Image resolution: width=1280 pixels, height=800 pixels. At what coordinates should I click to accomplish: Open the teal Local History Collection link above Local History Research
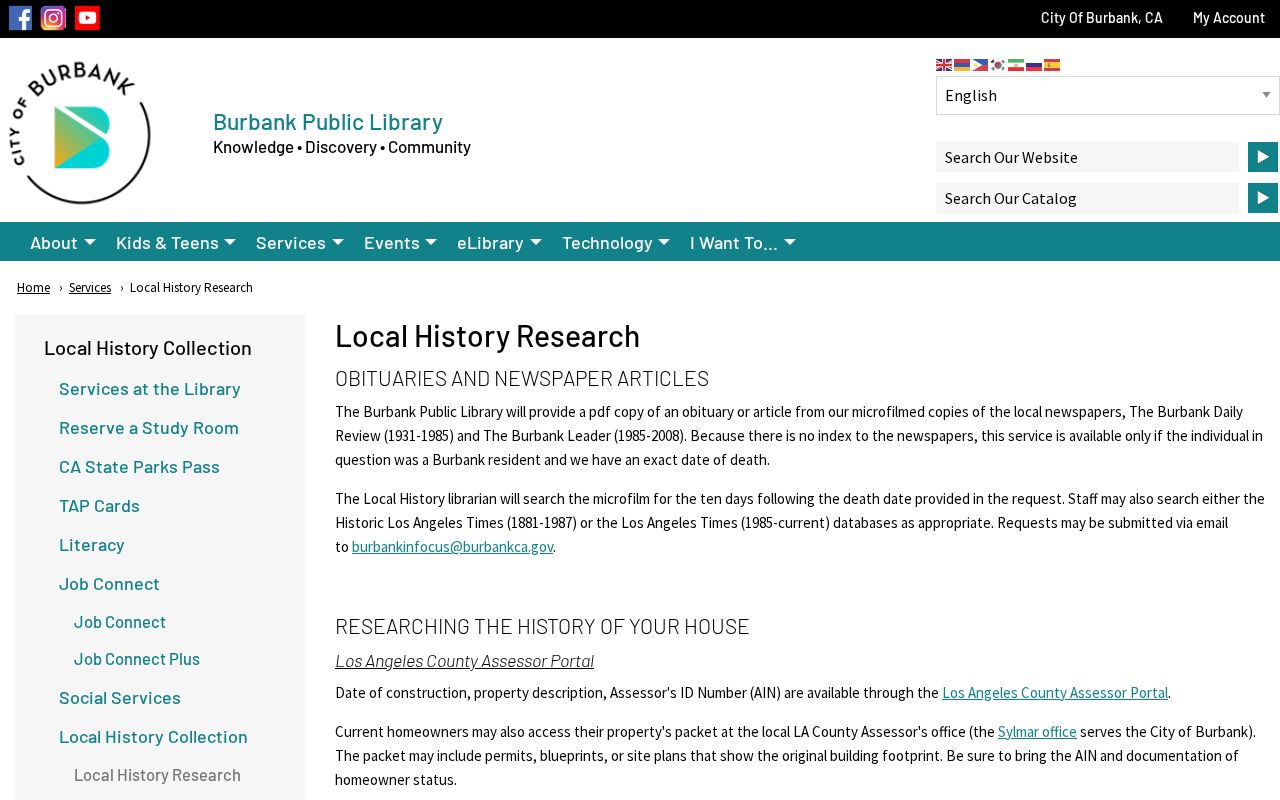click(153, 736)
